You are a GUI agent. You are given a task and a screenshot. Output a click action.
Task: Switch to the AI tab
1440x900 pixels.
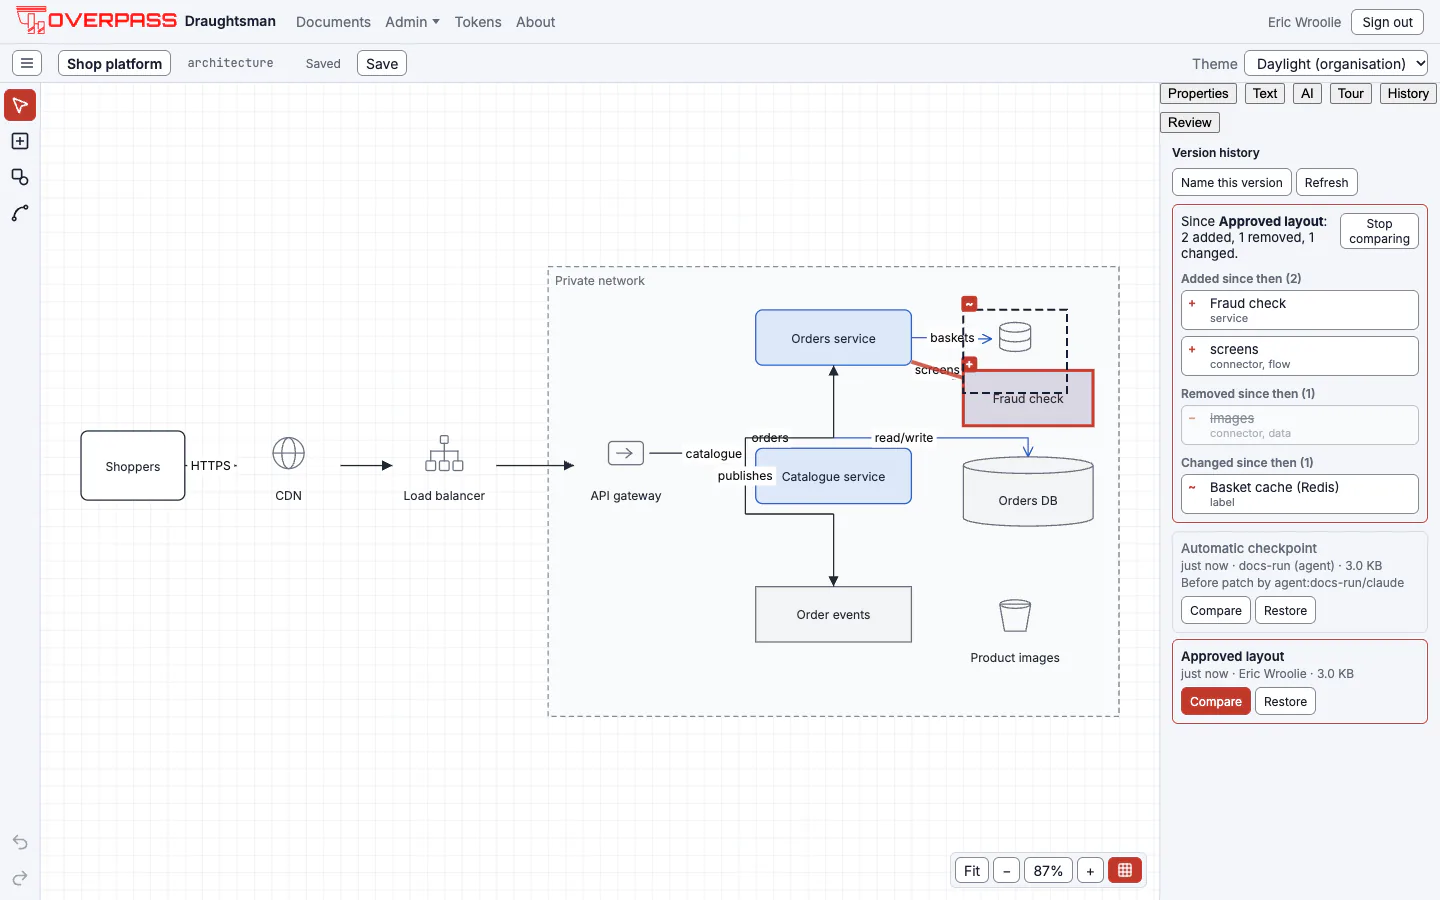pos(1307,93)
